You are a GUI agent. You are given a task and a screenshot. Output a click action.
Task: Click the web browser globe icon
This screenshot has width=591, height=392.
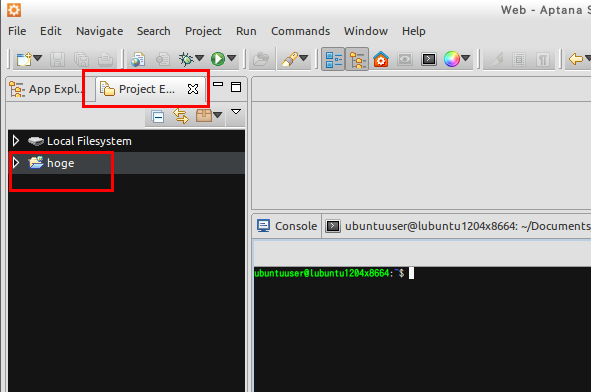(x=138, y=59)
